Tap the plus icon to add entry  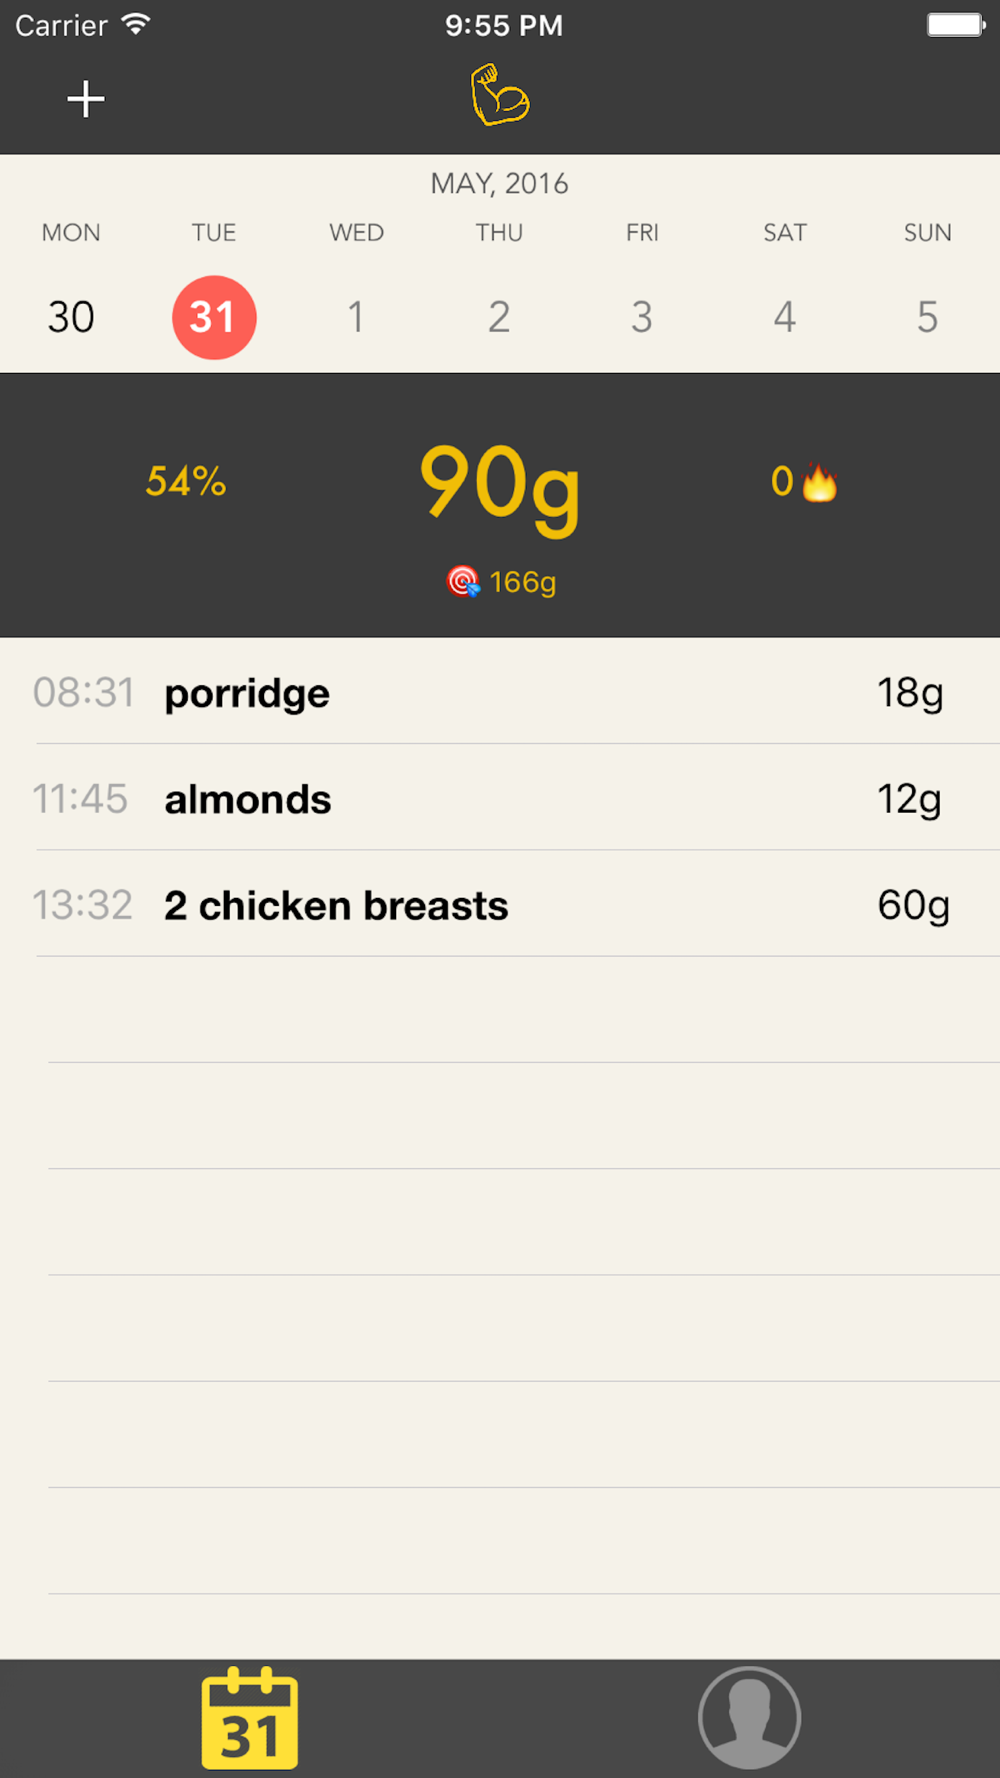tap(86, 99)
